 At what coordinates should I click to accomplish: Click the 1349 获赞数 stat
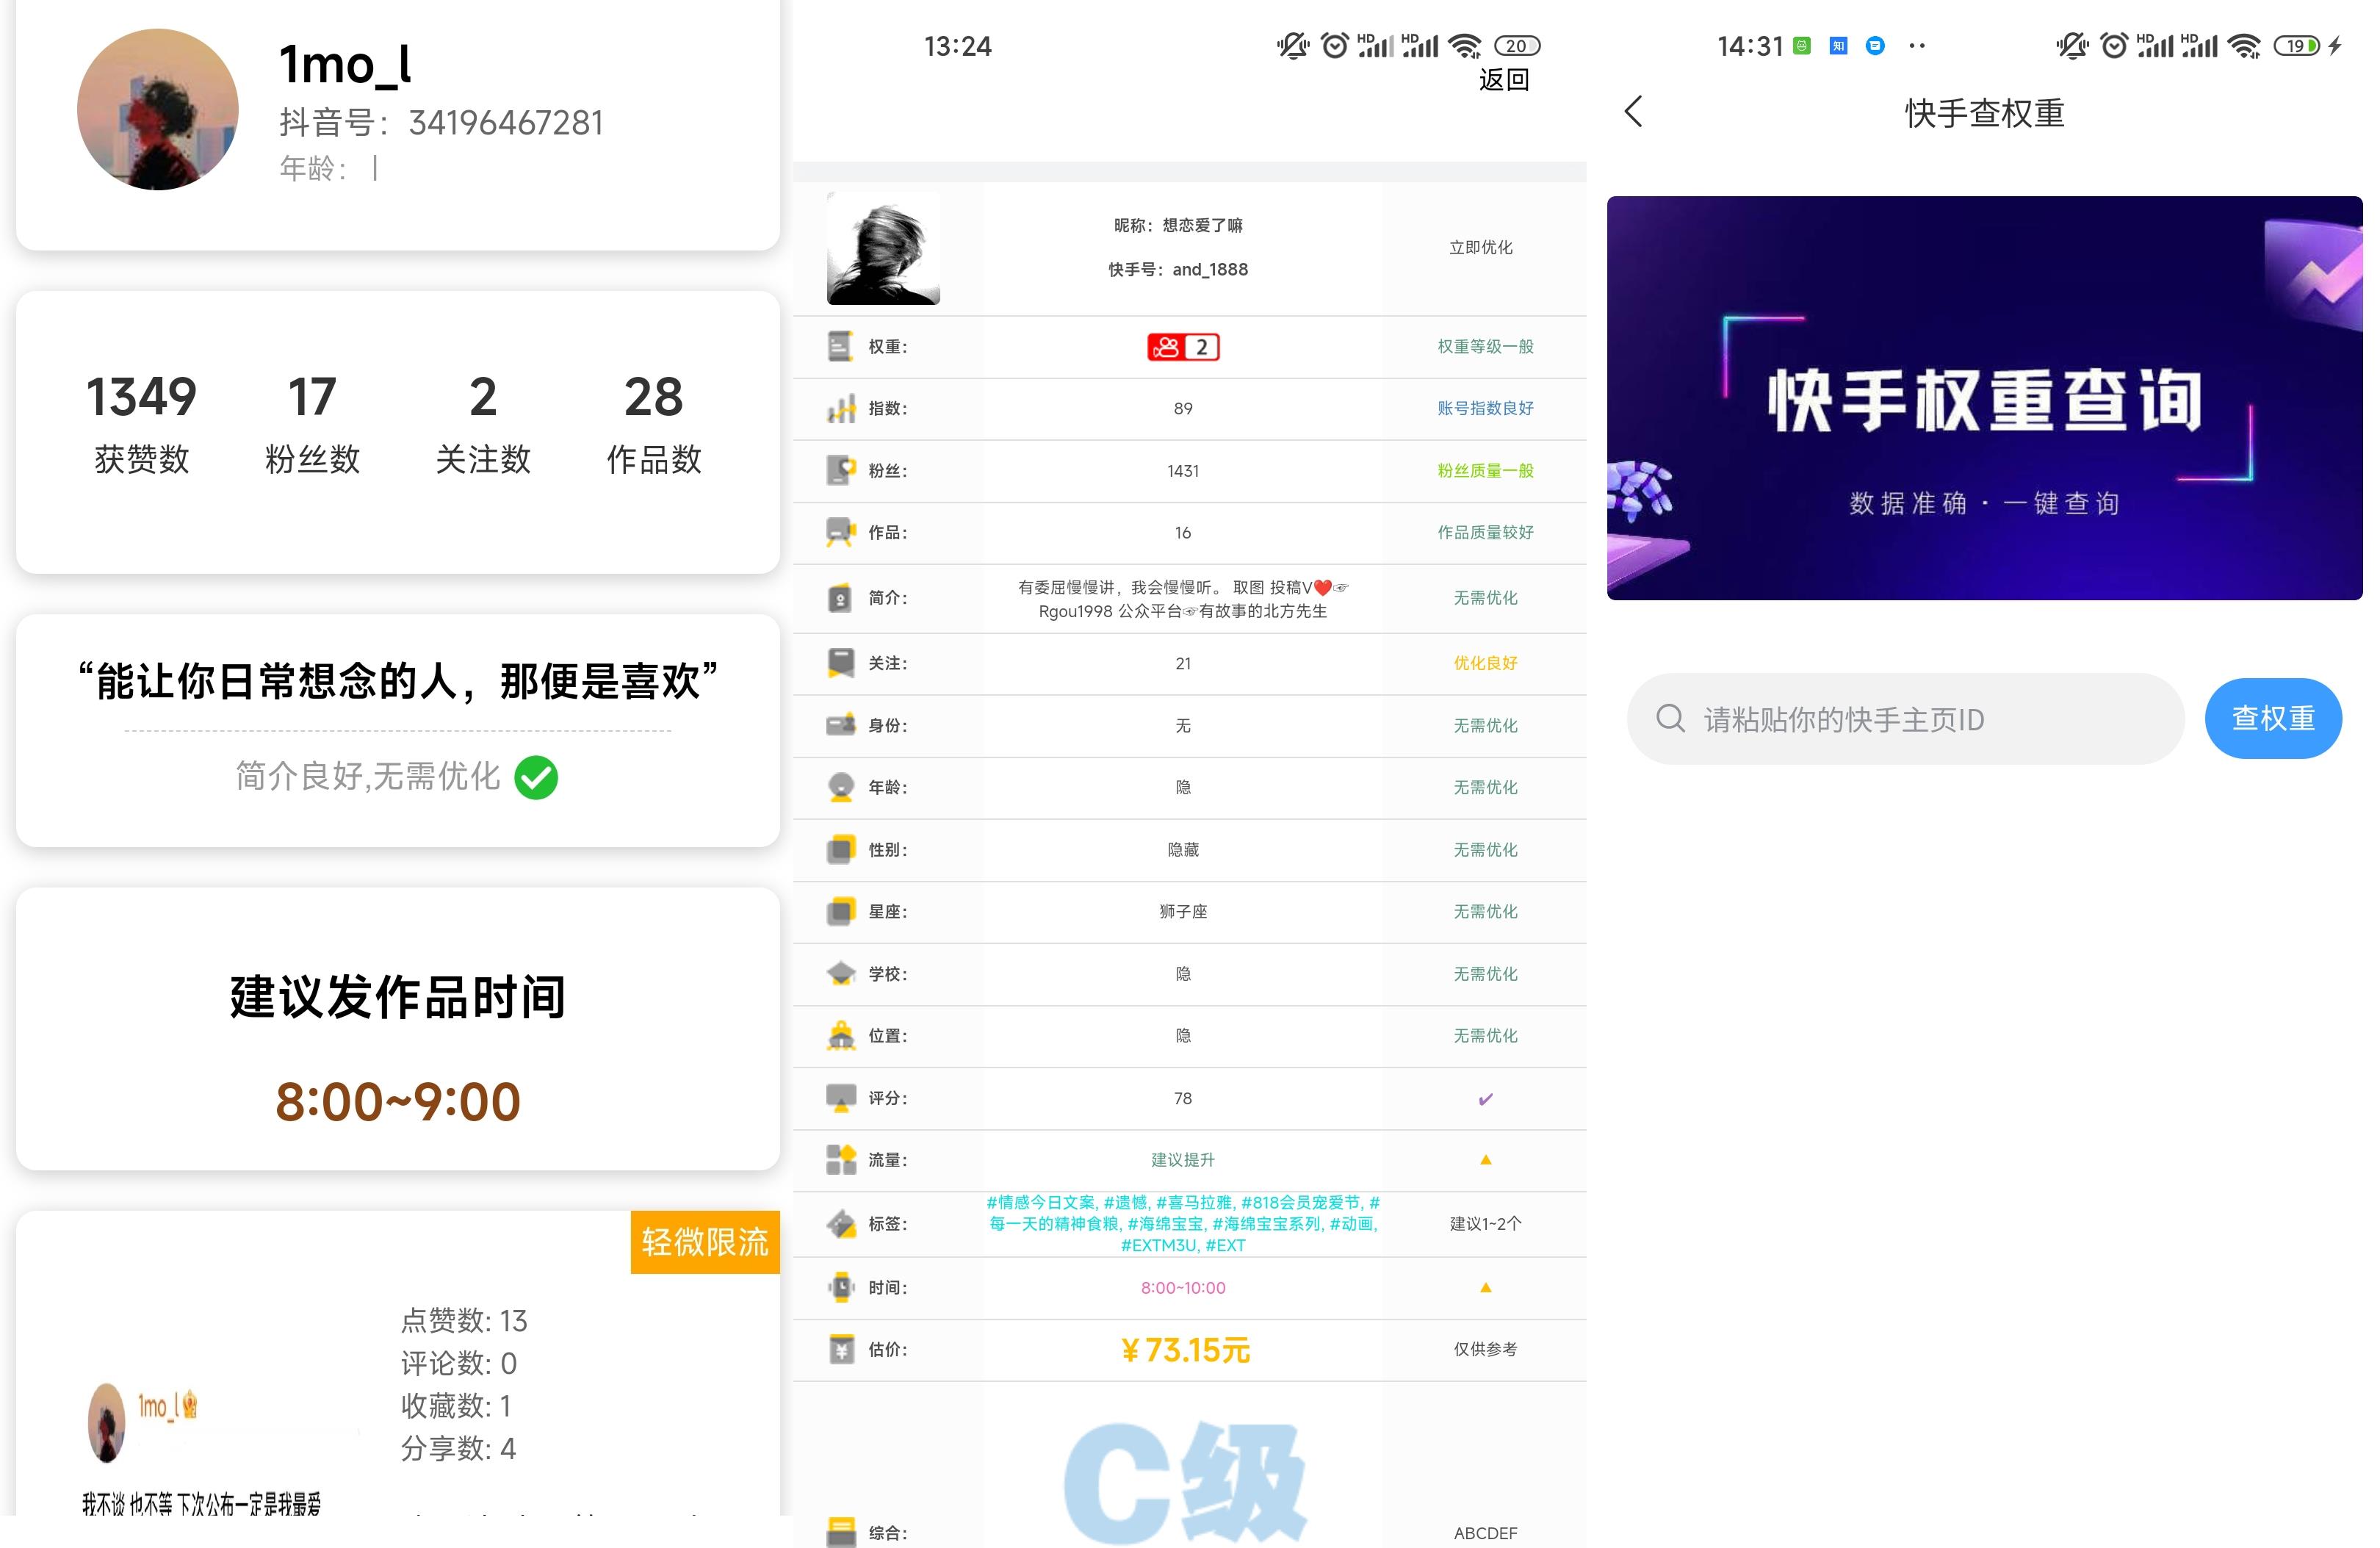click(141, 424)
